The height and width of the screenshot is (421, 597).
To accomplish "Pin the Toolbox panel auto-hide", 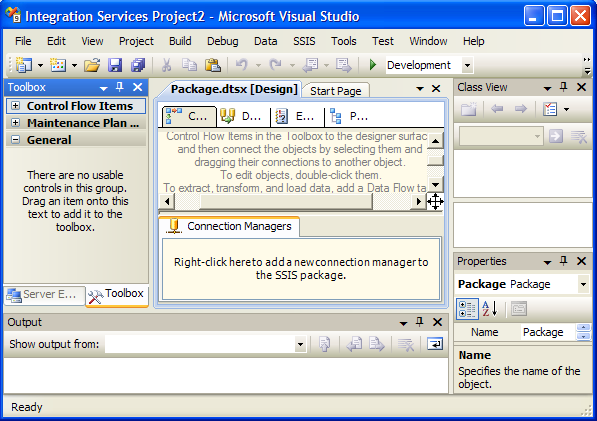I will pyautogui.click(x=120, y=87).
